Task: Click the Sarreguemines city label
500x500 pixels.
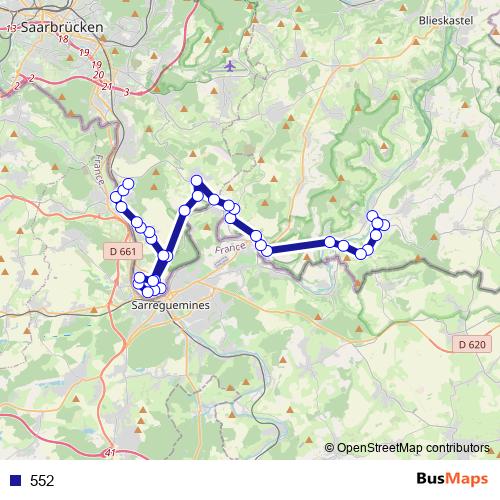Action: click(170, 305)
